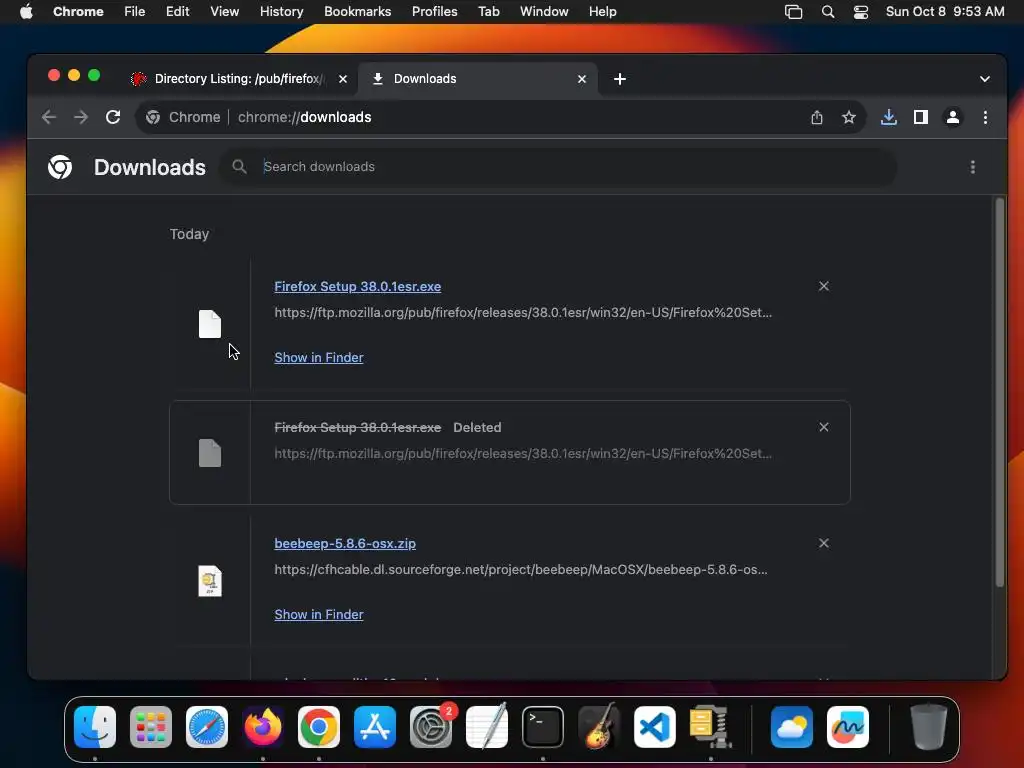Image resolution: width=1024 pixels, height=768 pixels.
Task: Open the View menu
Action: 225,11
